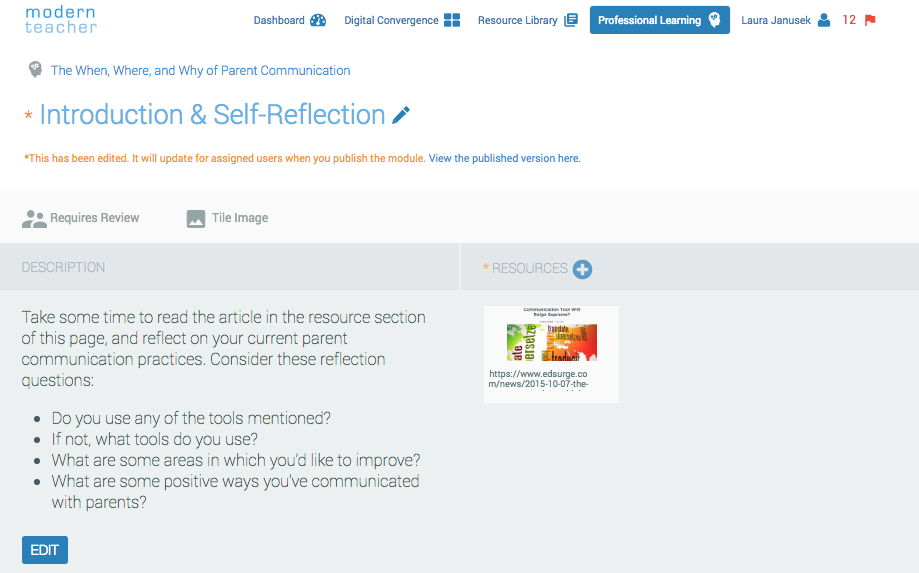Screen dimensions: 919x573
Task: Click the module head icon near breadcrumb
Action: pos(35,70)
